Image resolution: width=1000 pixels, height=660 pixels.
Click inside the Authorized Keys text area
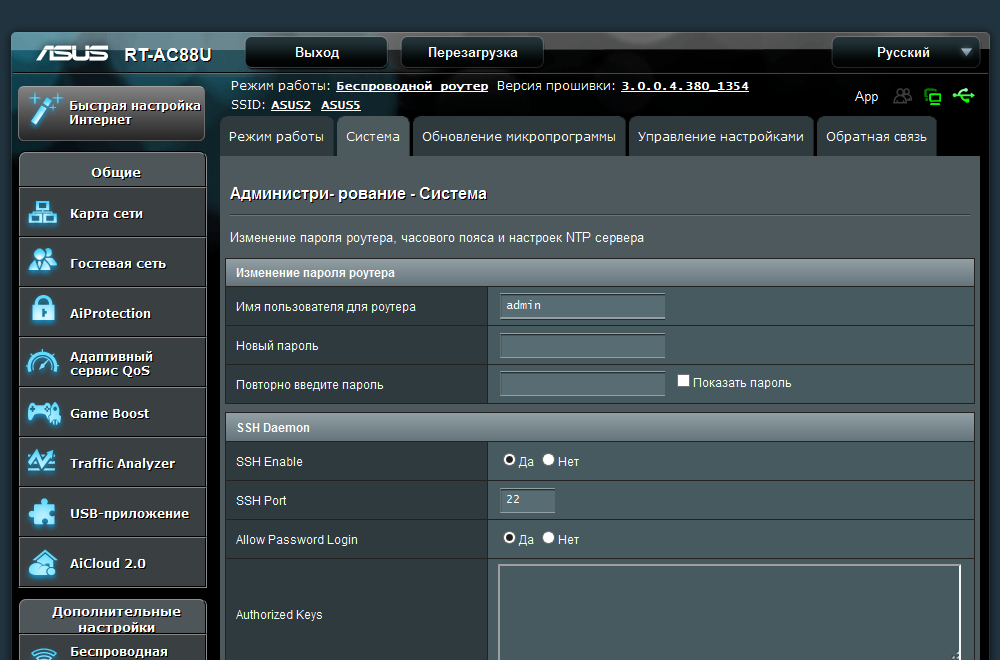pos(729,612)
